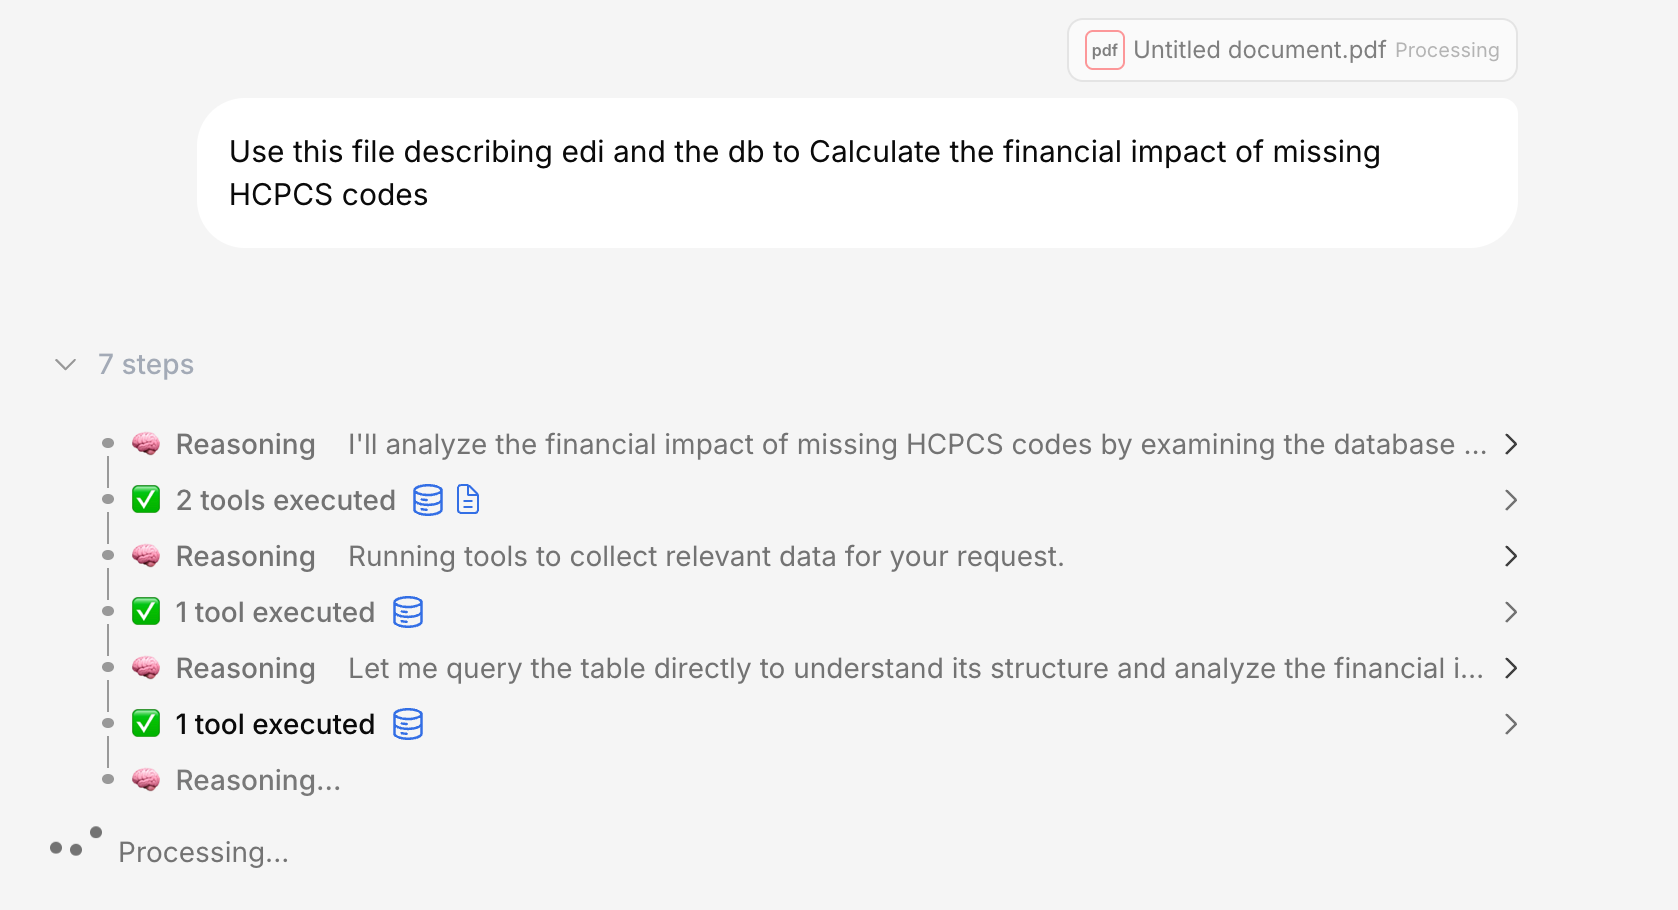Screen dimensions: 1678x910
Task: Click the database icon on the middle 1 tool executed row
Action: pos(408,612)
